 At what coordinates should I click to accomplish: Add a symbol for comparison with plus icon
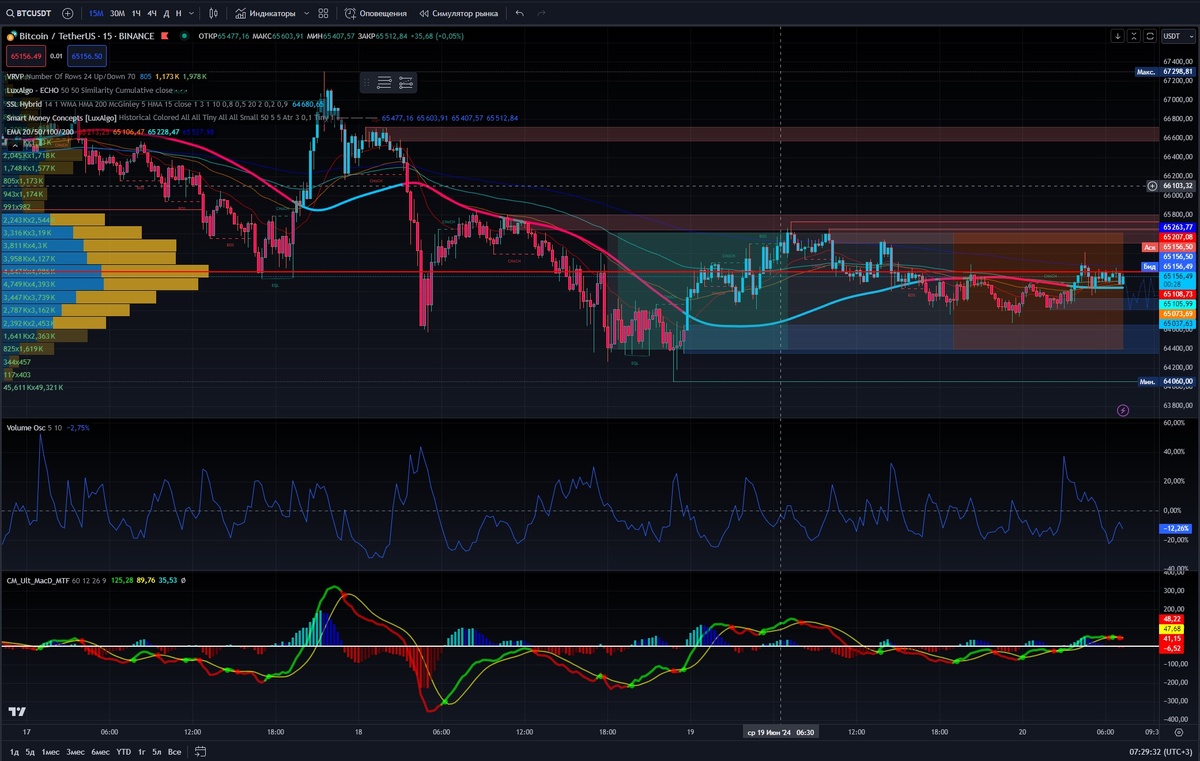click(x=67, y=13)
